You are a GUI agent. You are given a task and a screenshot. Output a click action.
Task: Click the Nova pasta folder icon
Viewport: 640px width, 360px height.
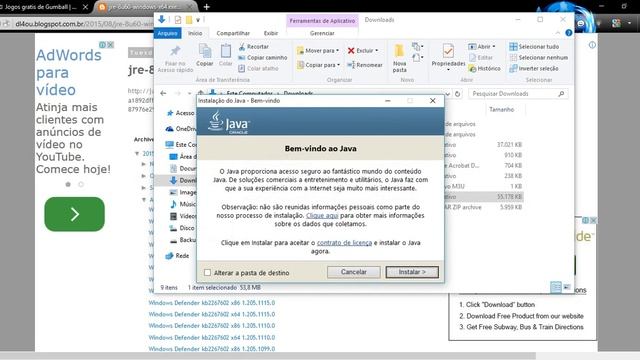point(399,52)
